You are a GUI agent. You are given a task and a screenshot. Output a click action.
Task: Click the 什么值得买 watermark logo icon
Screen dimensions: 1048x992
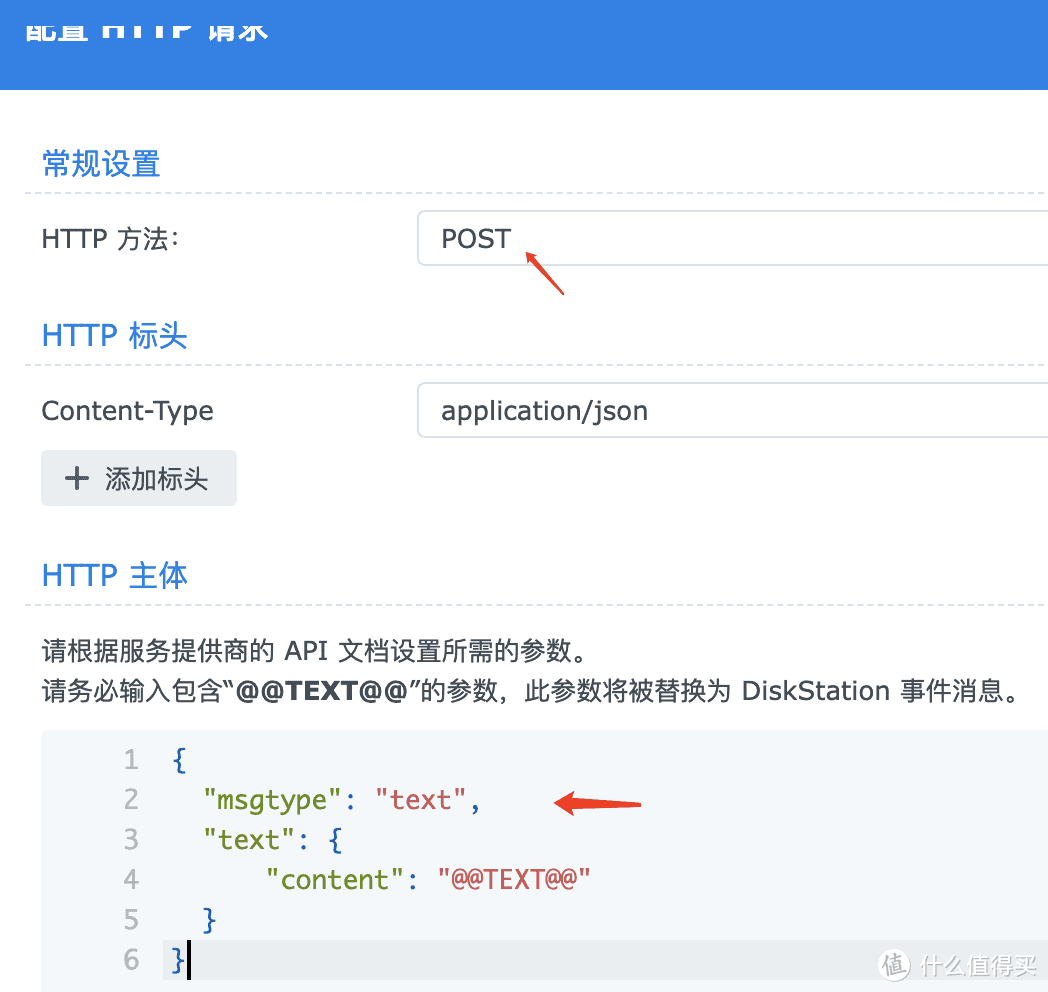(x=894, y=963)
